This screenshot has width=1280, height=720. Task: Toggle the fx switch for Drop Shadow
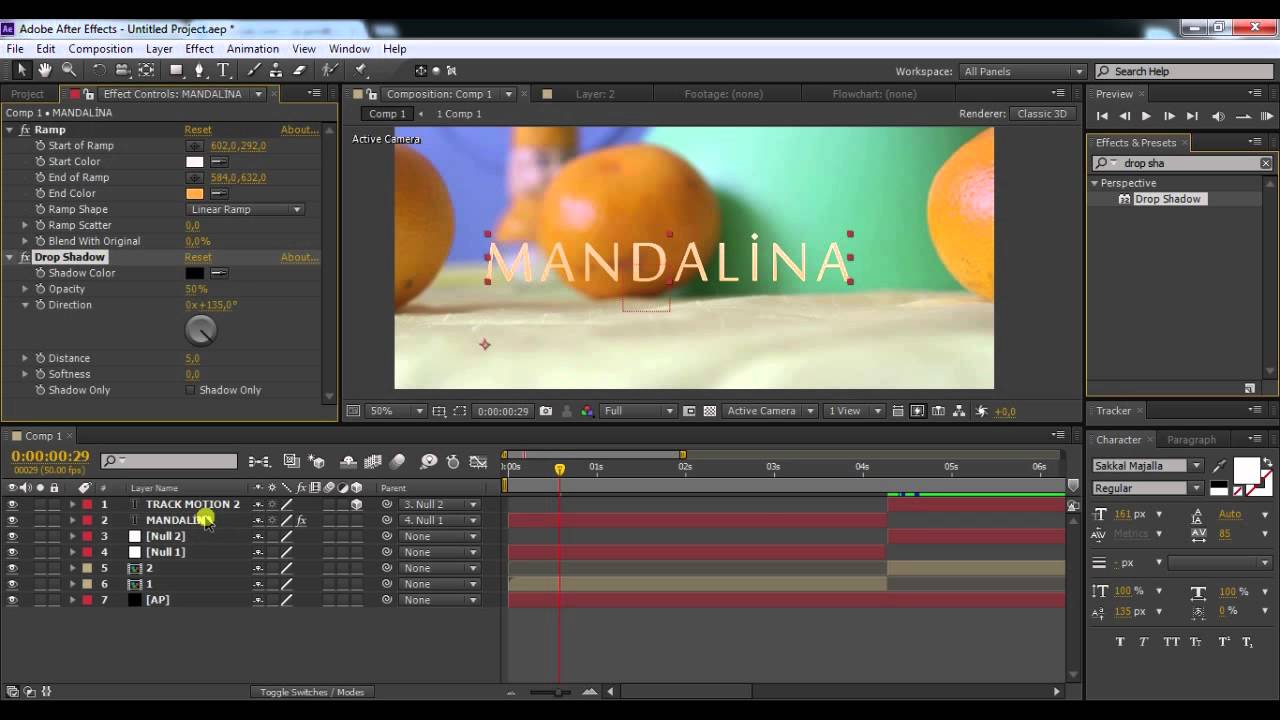pos(25,258)
